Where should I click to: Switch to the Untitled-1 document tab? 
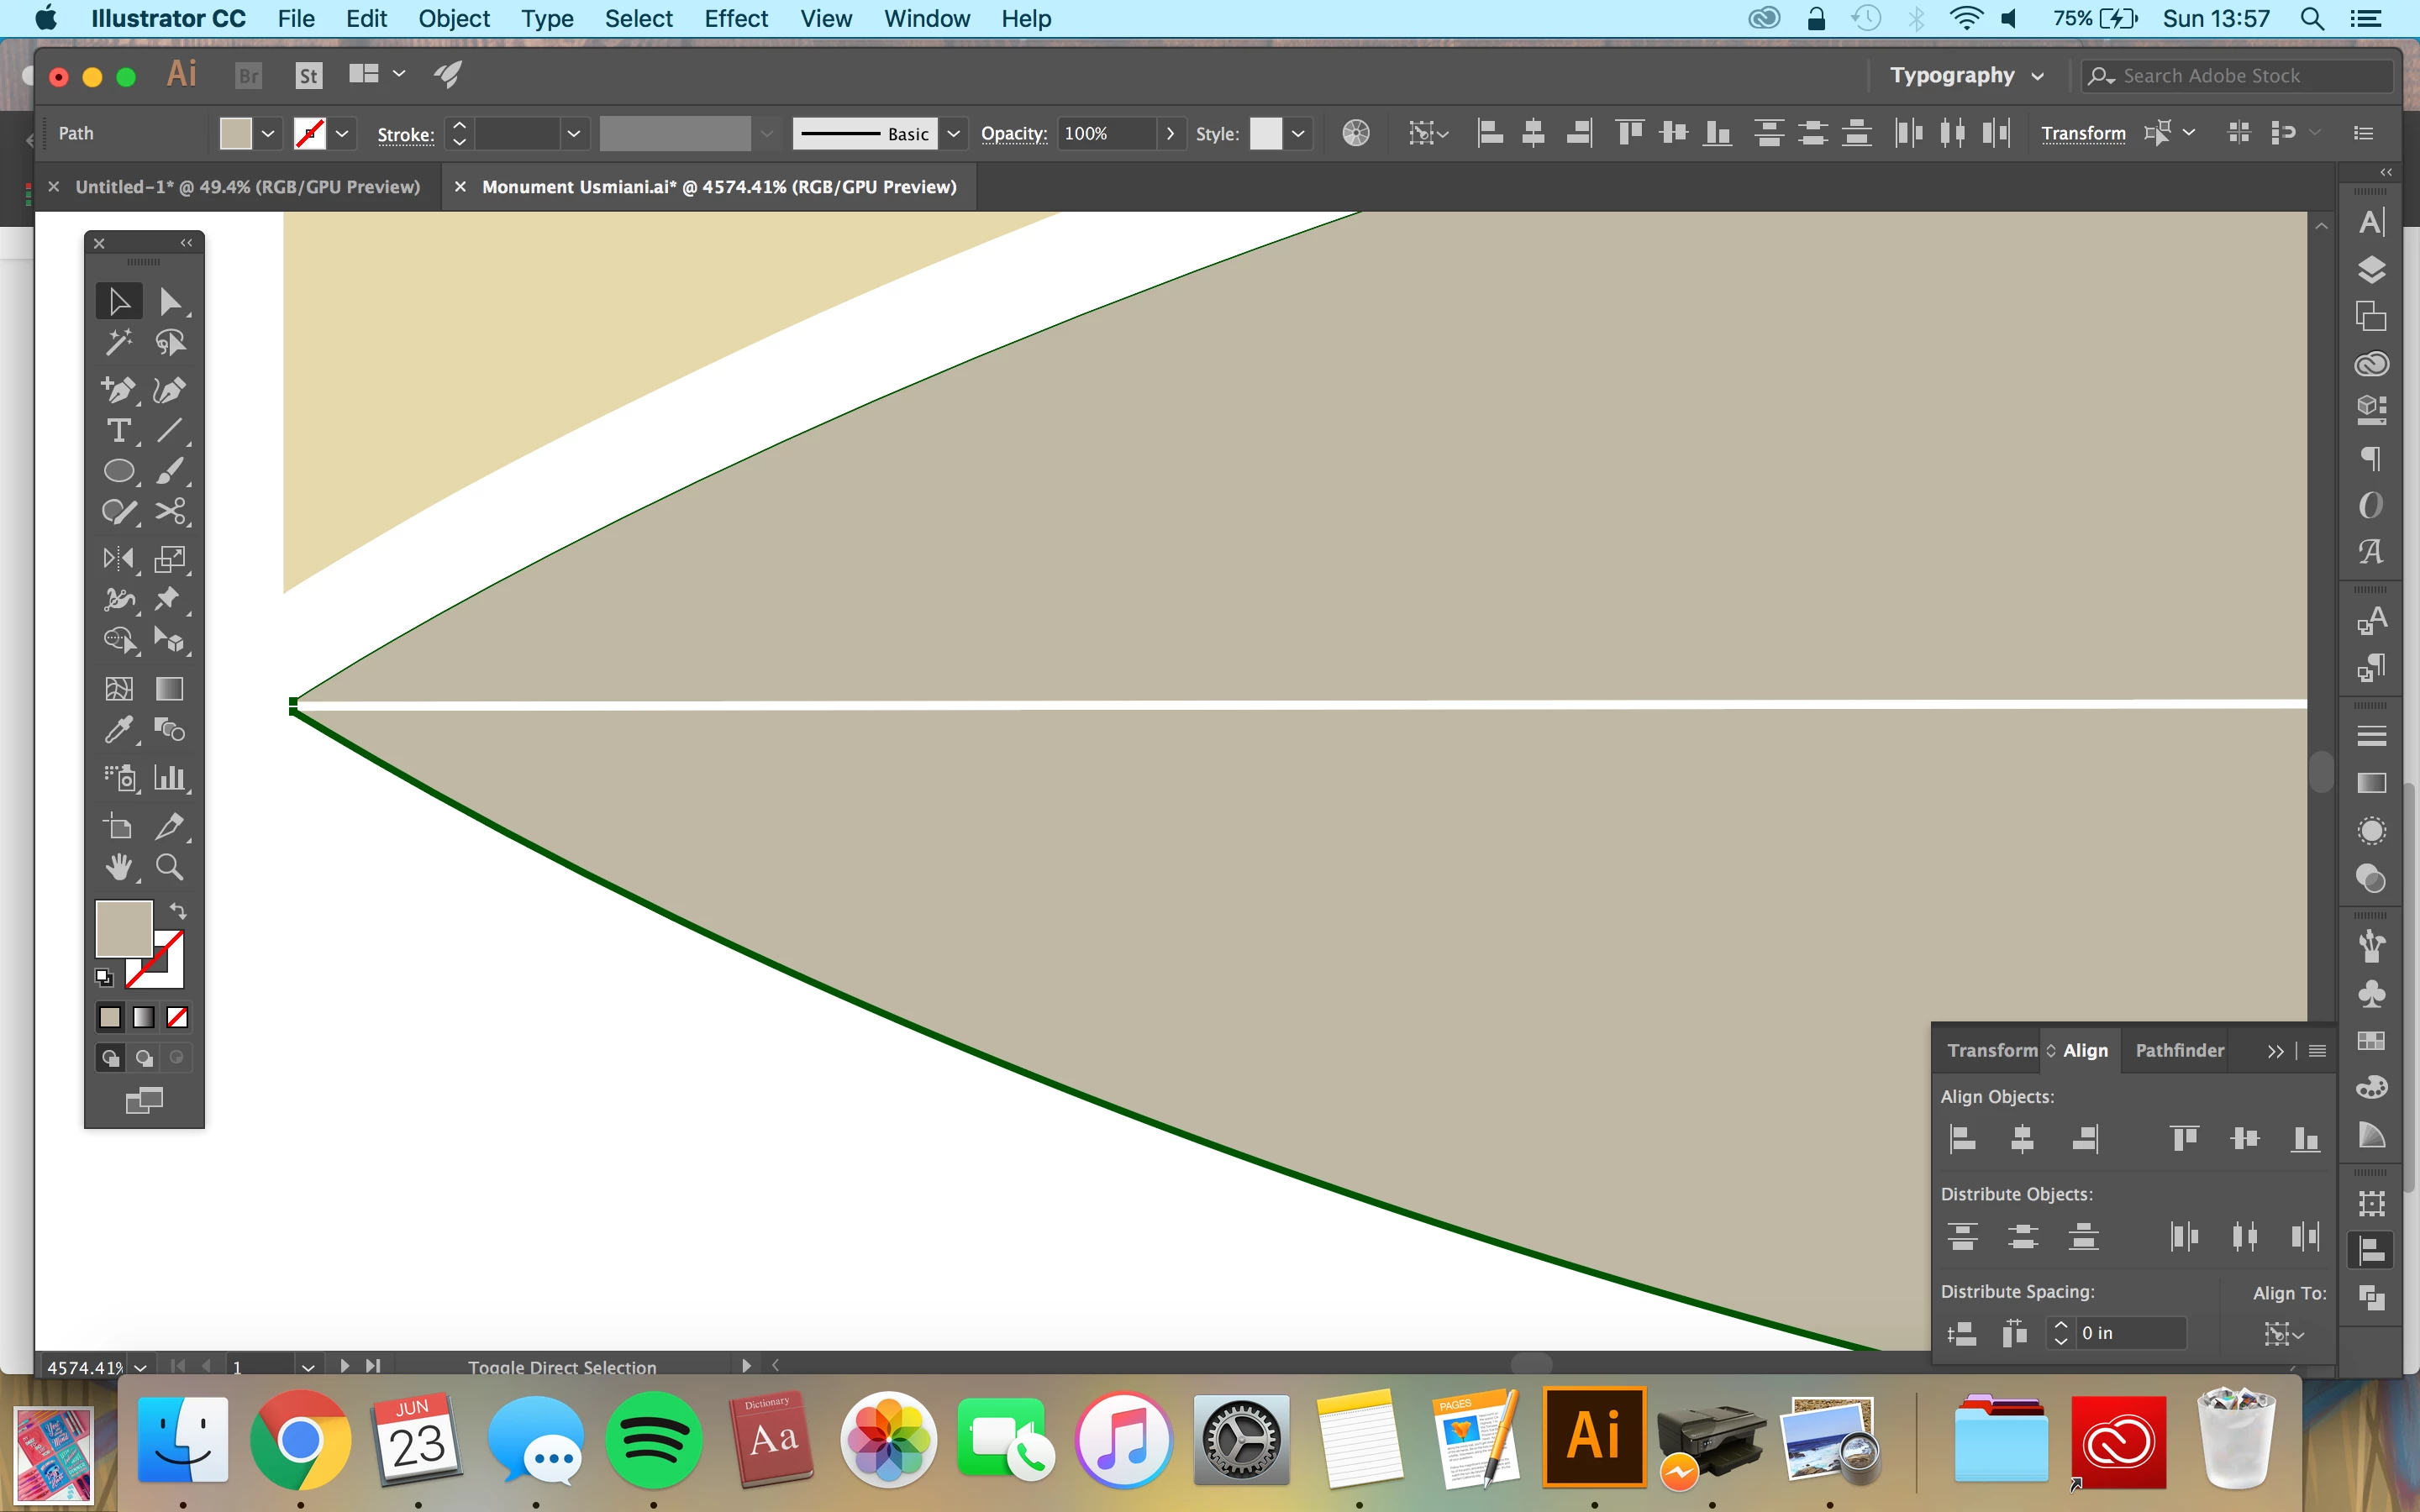point(247,187)
